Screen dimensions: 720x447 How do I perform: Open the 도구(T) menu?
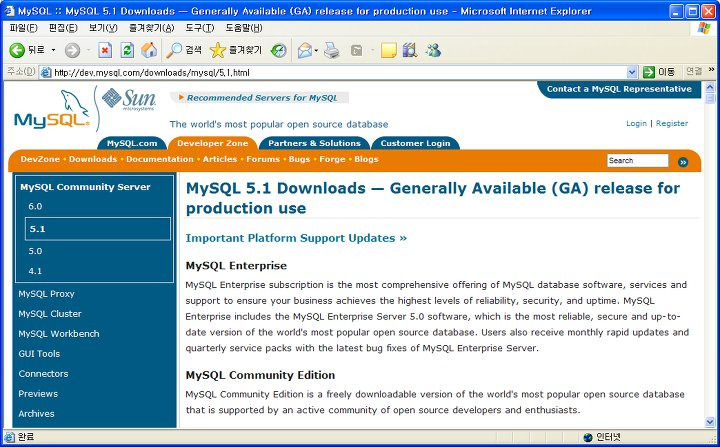pos(200,28)
